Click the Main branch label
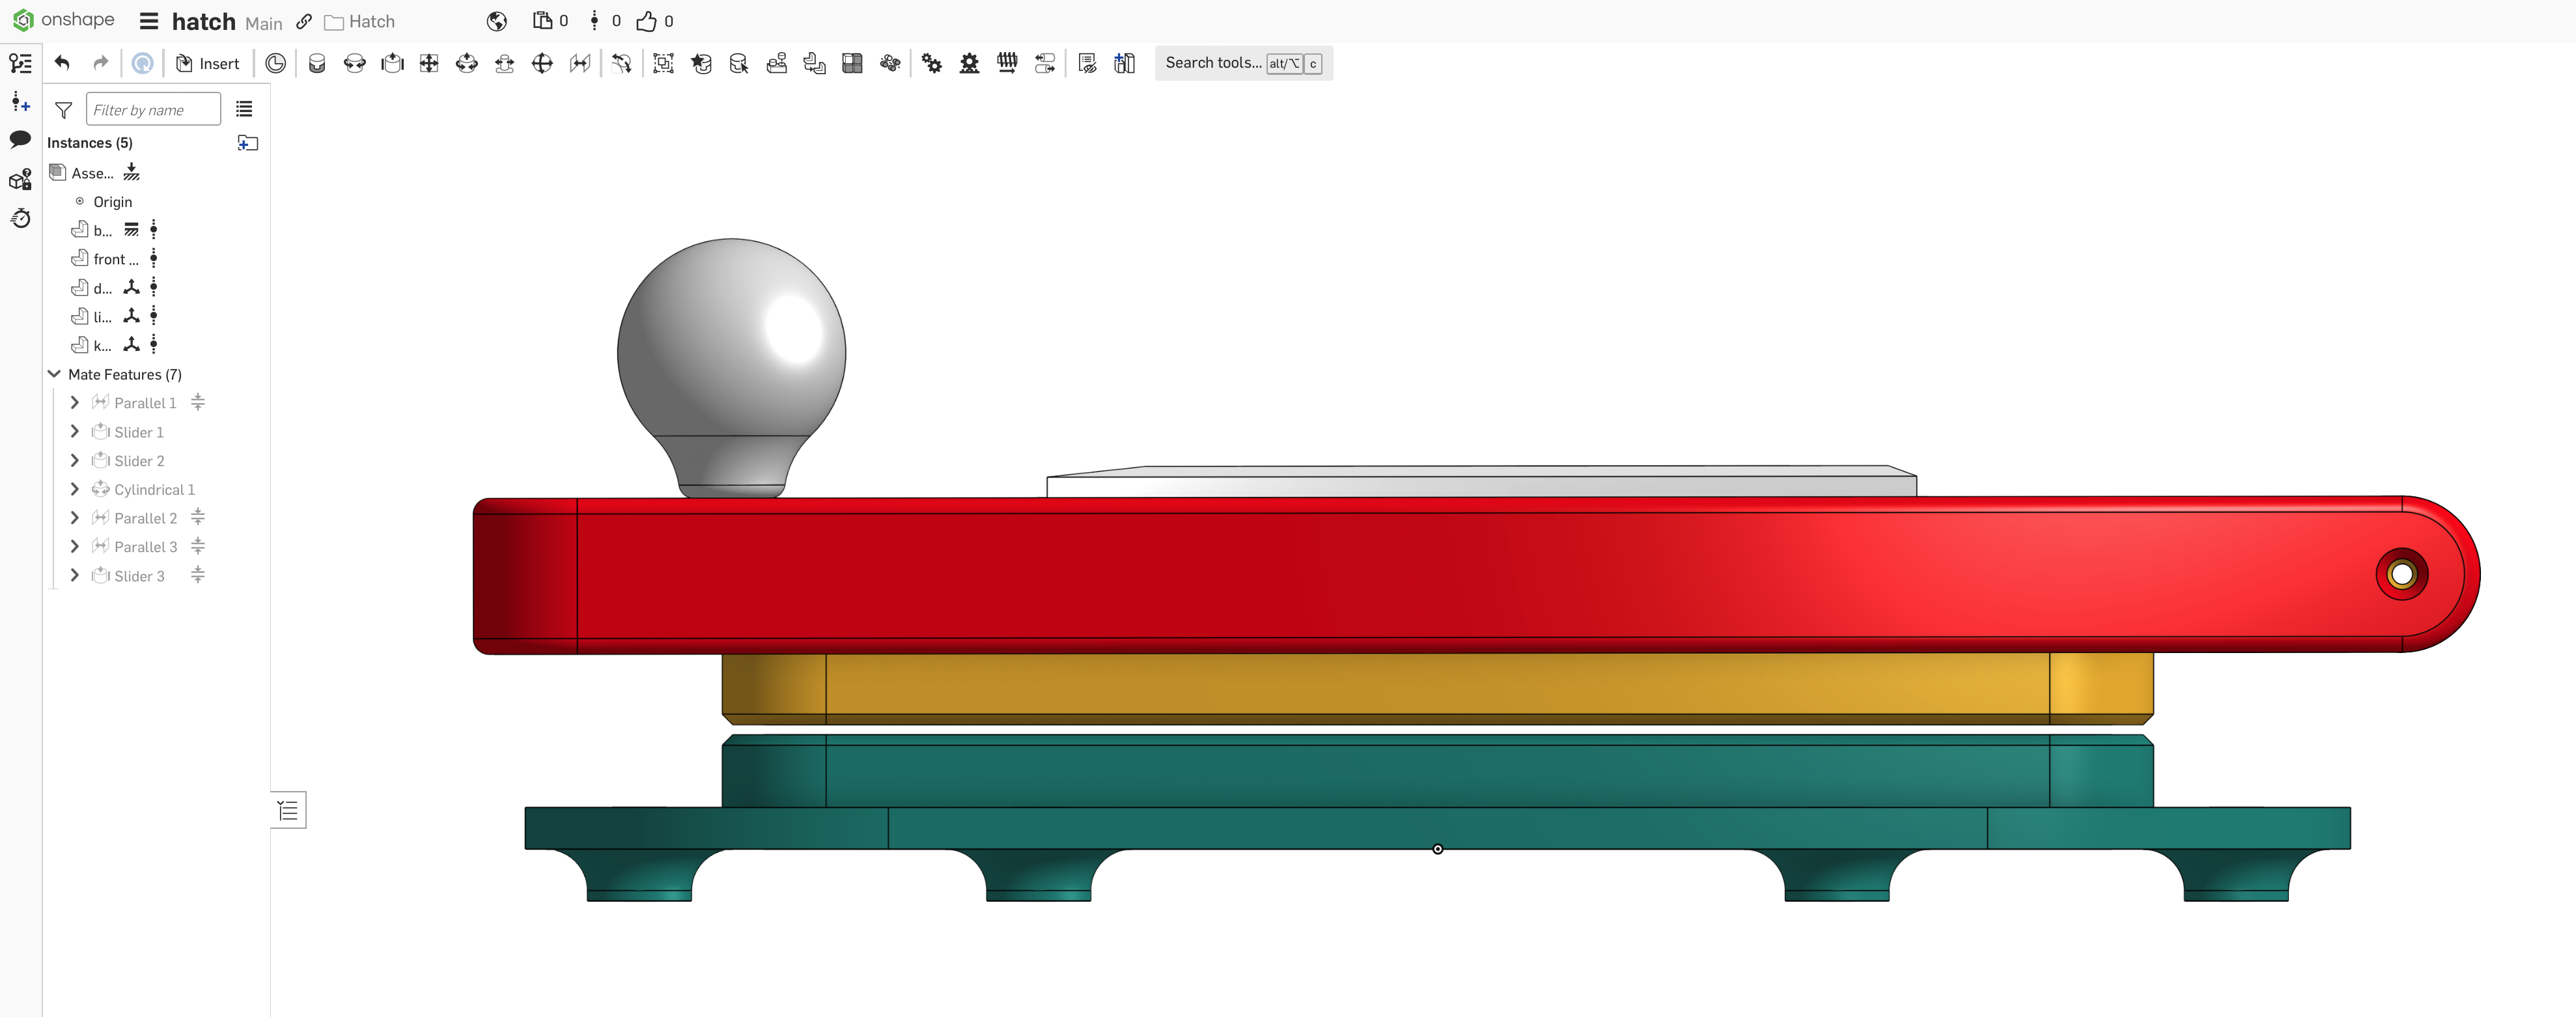 264,23
